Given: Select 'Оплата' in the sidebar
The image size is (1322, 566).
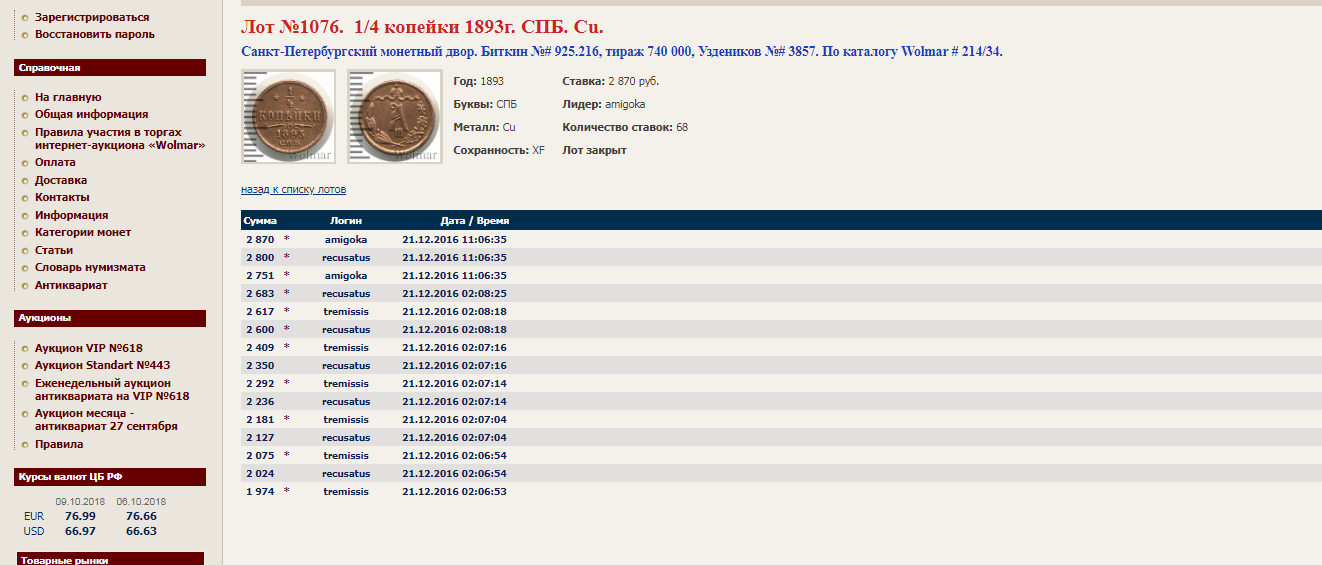Looking at the screenshot, I should [x=55, y=163].
